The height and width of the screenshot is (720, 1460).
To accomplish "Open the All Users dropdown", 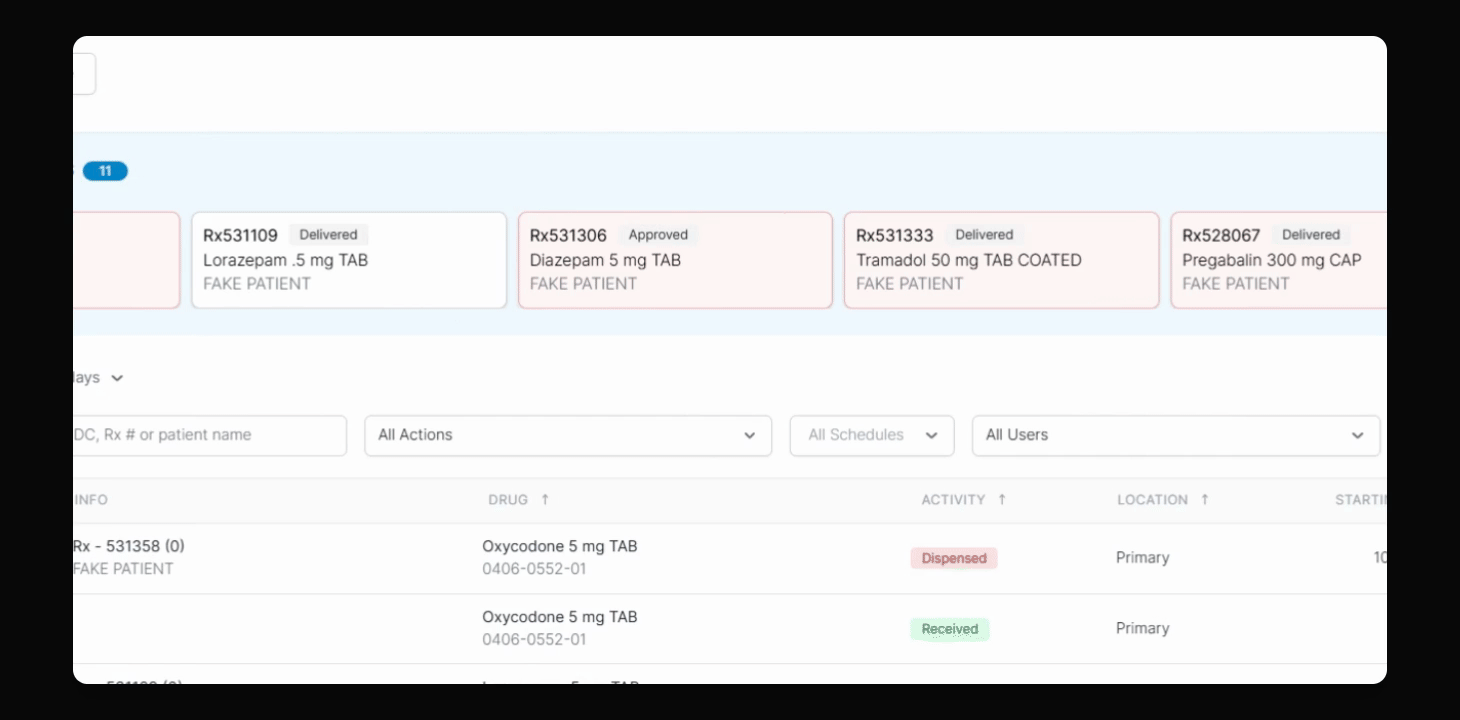I will click(x=1176, y=435).
